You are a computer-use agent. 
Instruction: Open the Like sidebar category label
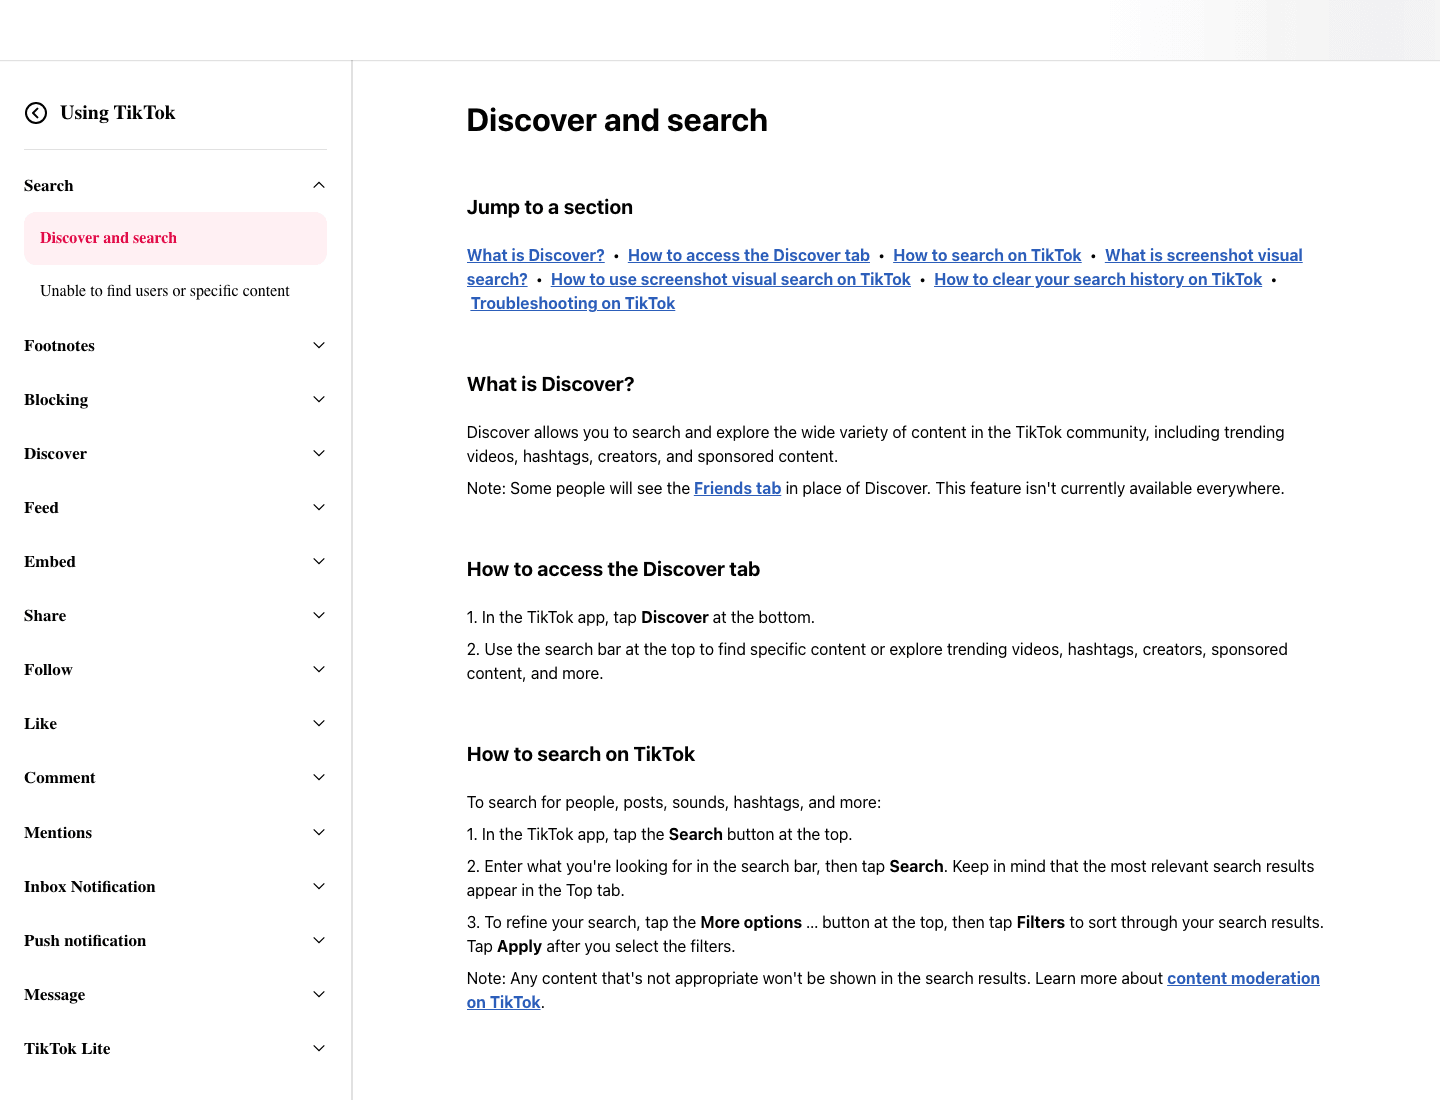pos(40,724)
